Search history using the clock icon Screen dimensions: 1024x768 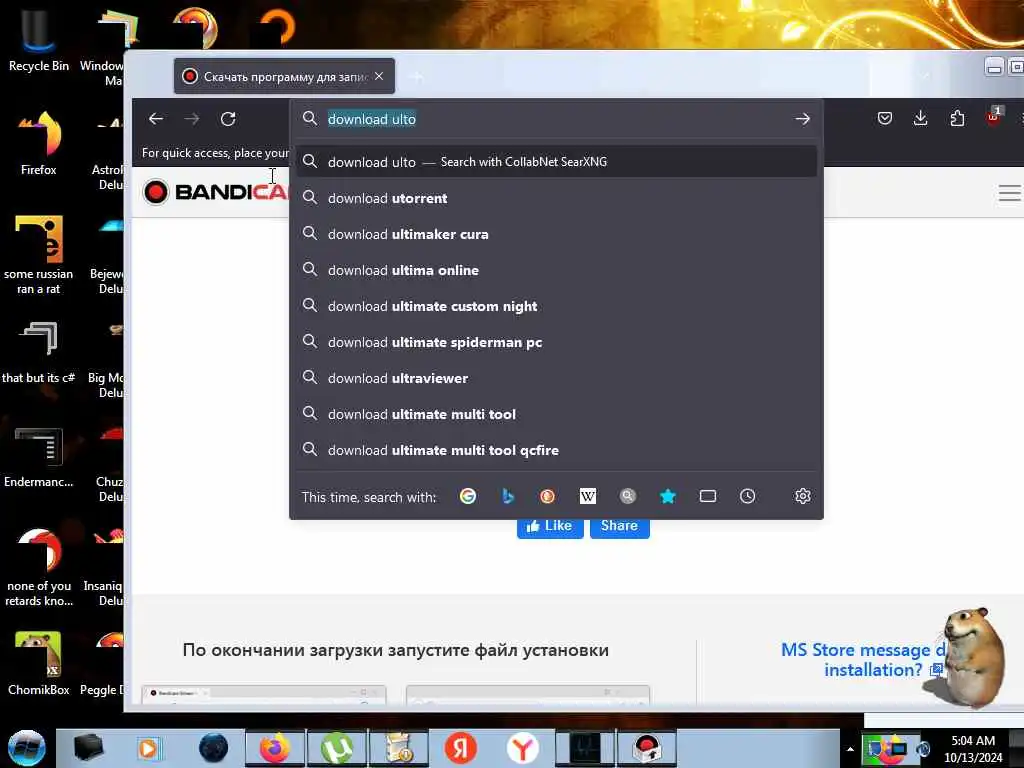coord(748,496)
